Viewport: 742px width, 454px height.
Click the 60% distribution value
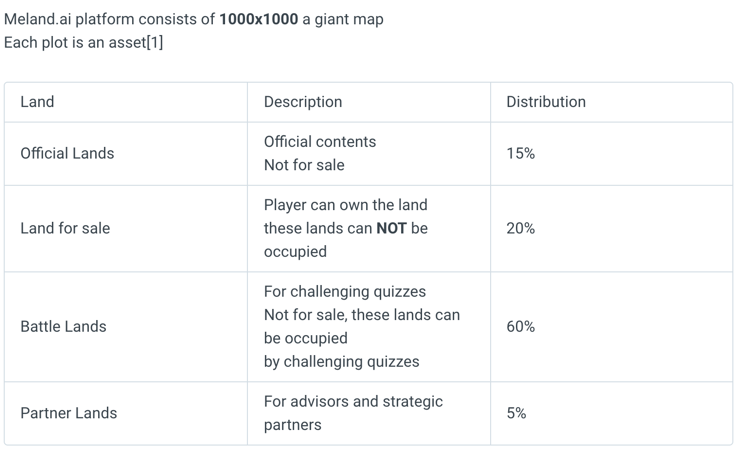click(x=521, y=327)
